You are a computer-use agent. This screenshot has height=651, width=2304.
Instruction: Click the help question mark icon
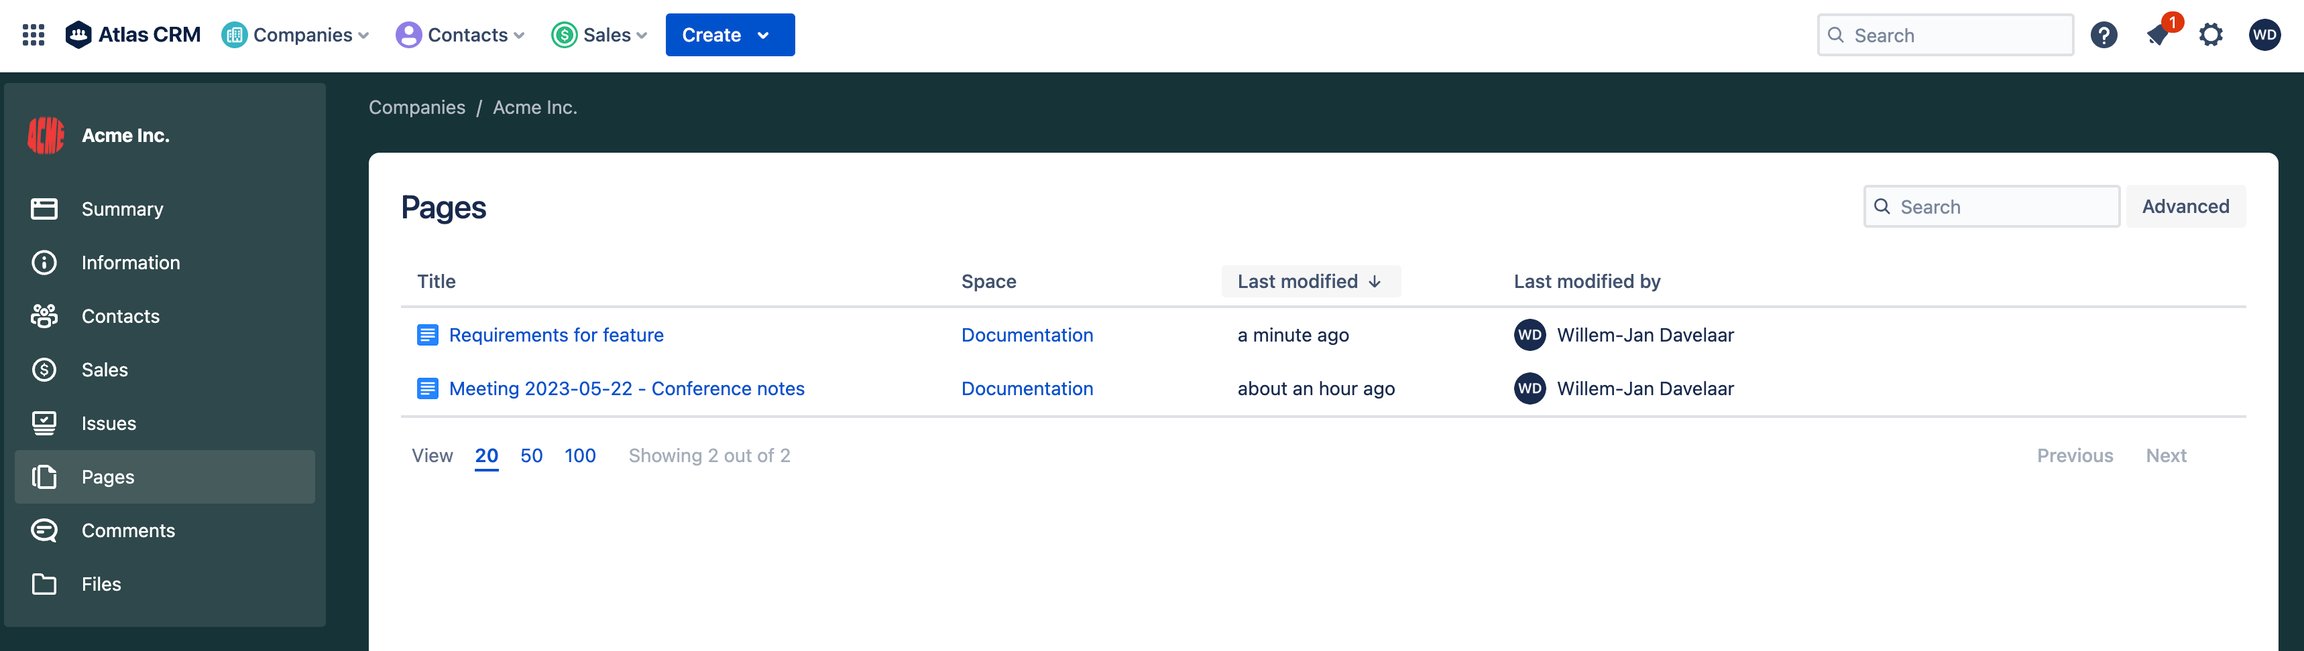point(2104,35)
